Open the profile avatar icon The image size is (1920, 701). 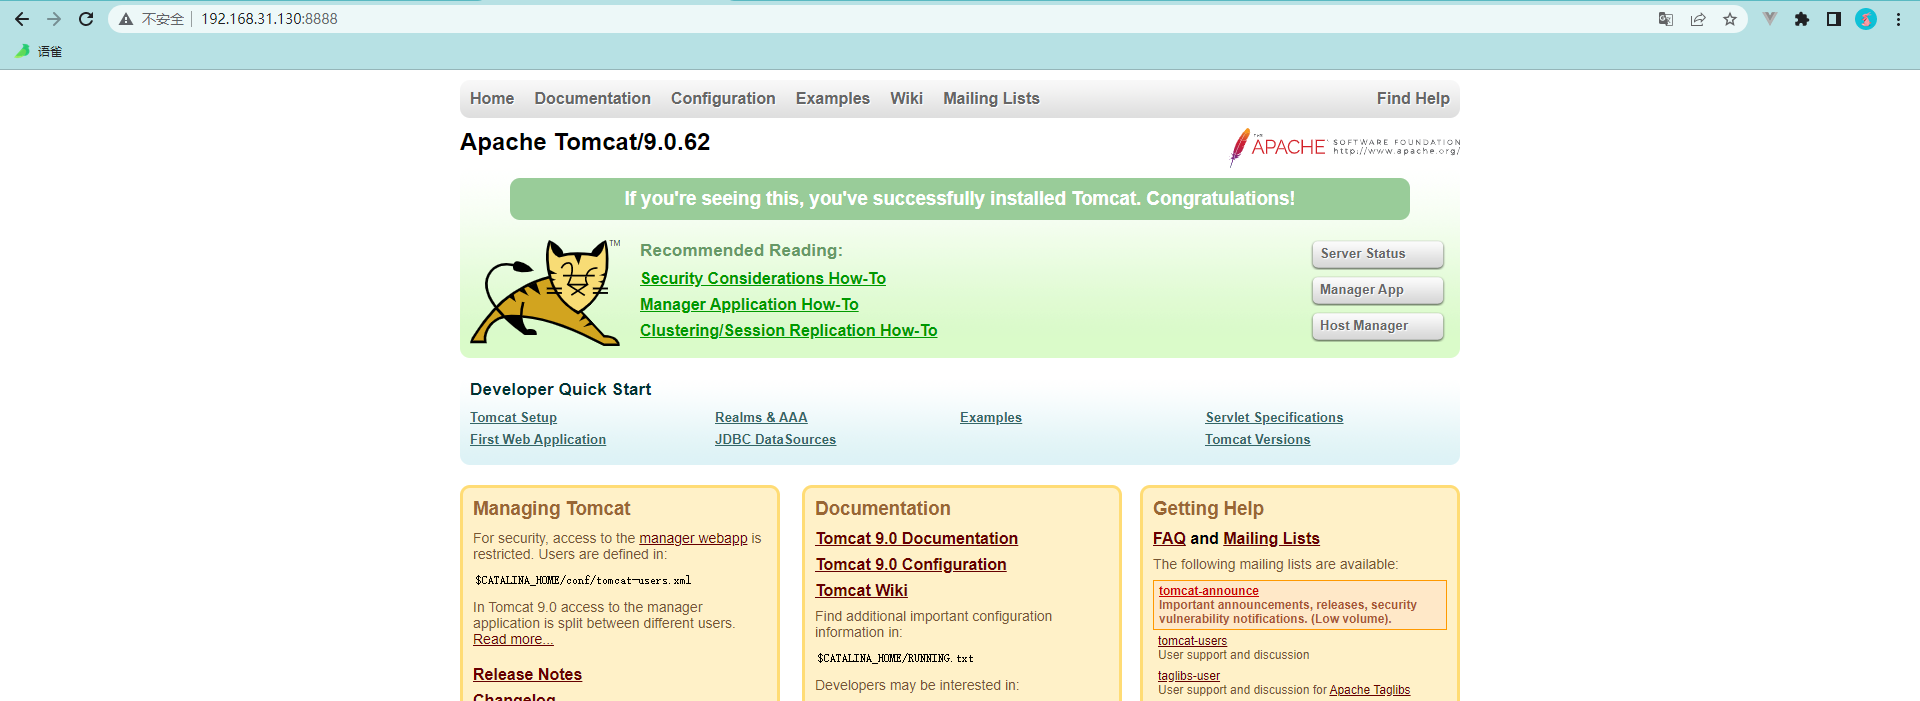point(1866,19)
